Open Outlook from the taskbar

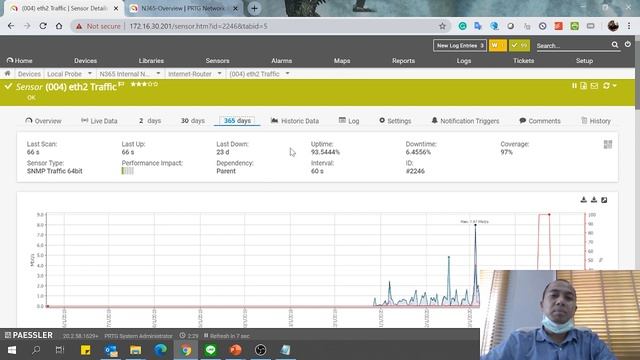click(x=111, y=350)
